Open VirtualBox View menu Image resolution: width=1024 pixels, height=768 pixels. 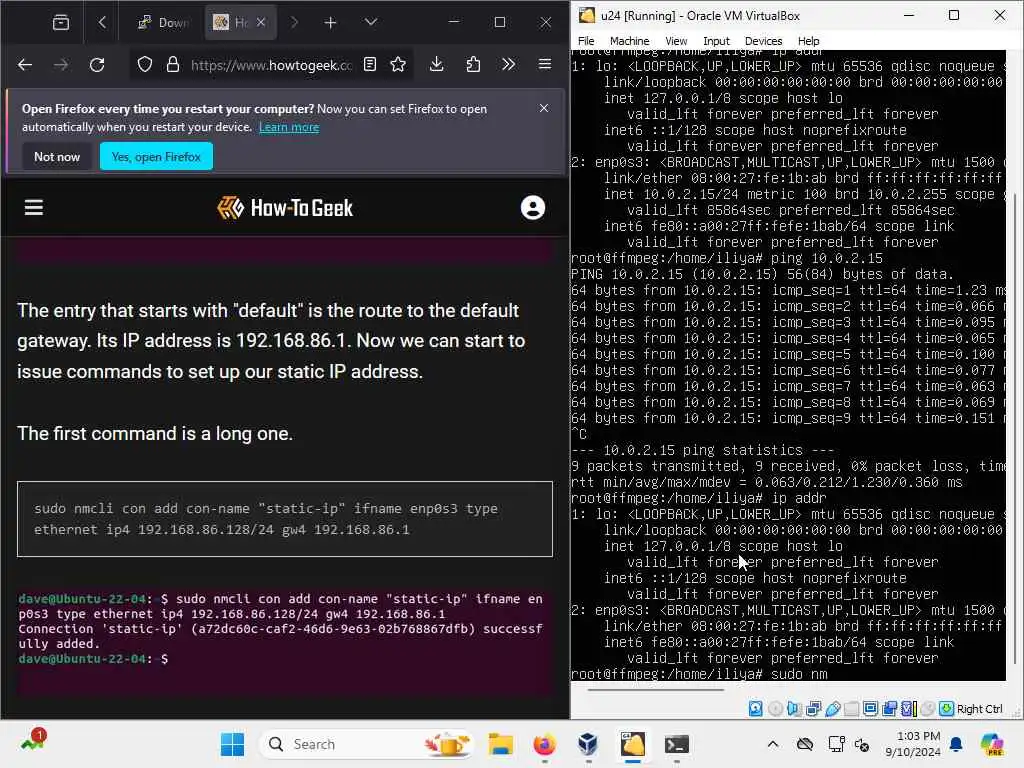tap(676, 40)
